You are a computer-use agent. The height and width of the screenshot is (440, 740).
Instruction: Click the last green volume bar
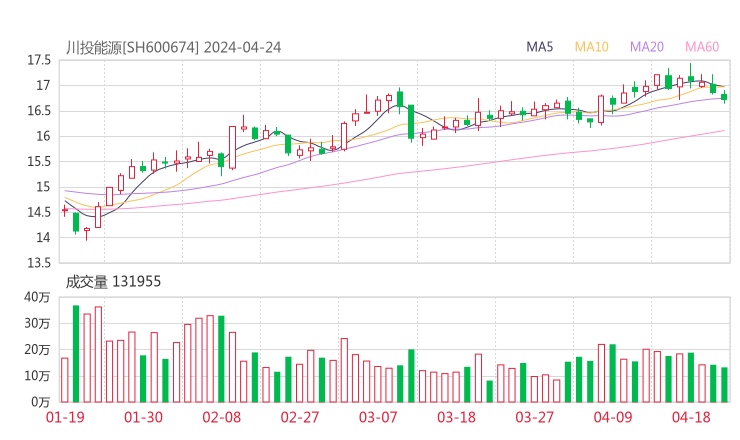tap(724, 384)
